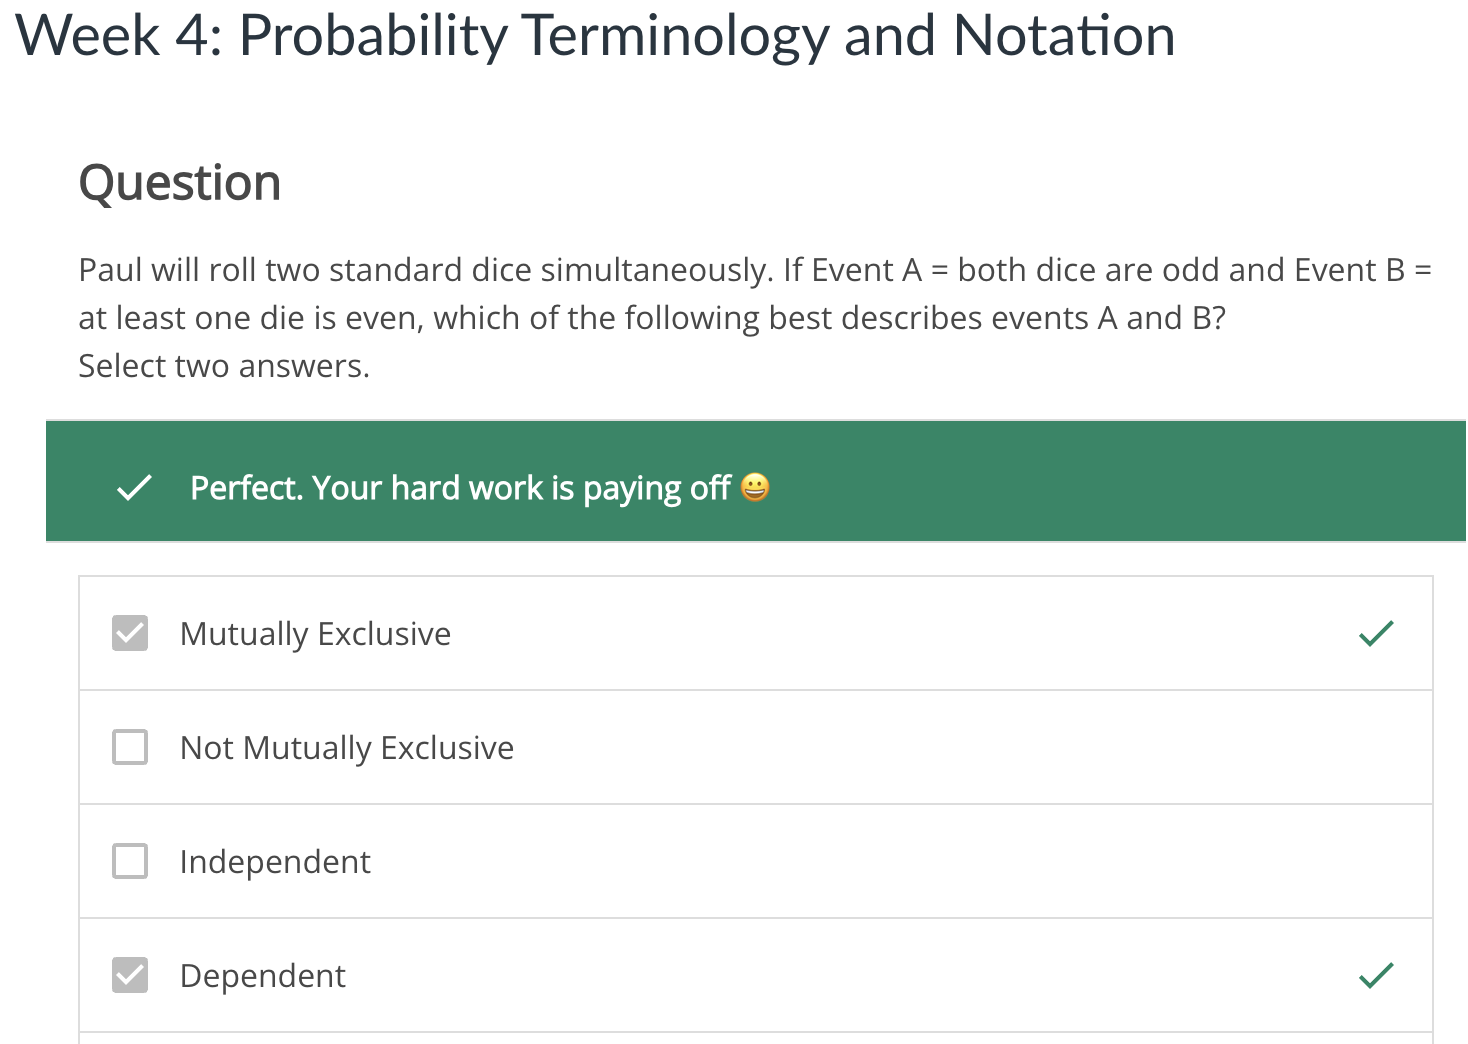Enable the Independent checkbox
The height and width of the screenshot is (1044, 1468).
coord(130,861)
